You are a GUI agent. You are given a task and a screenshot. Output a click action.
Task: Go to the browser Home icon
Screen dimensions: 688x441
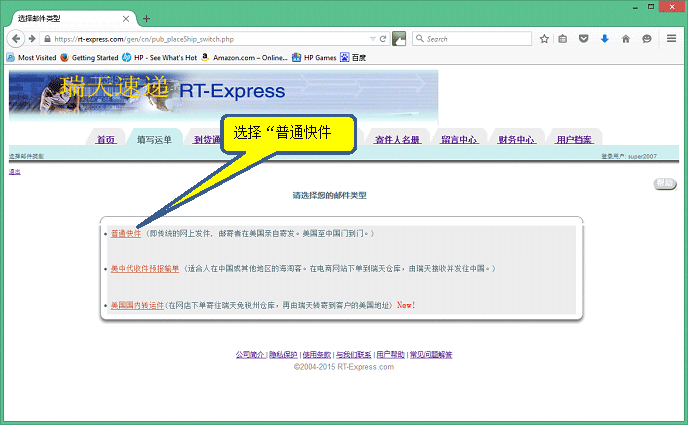point(626,39)
